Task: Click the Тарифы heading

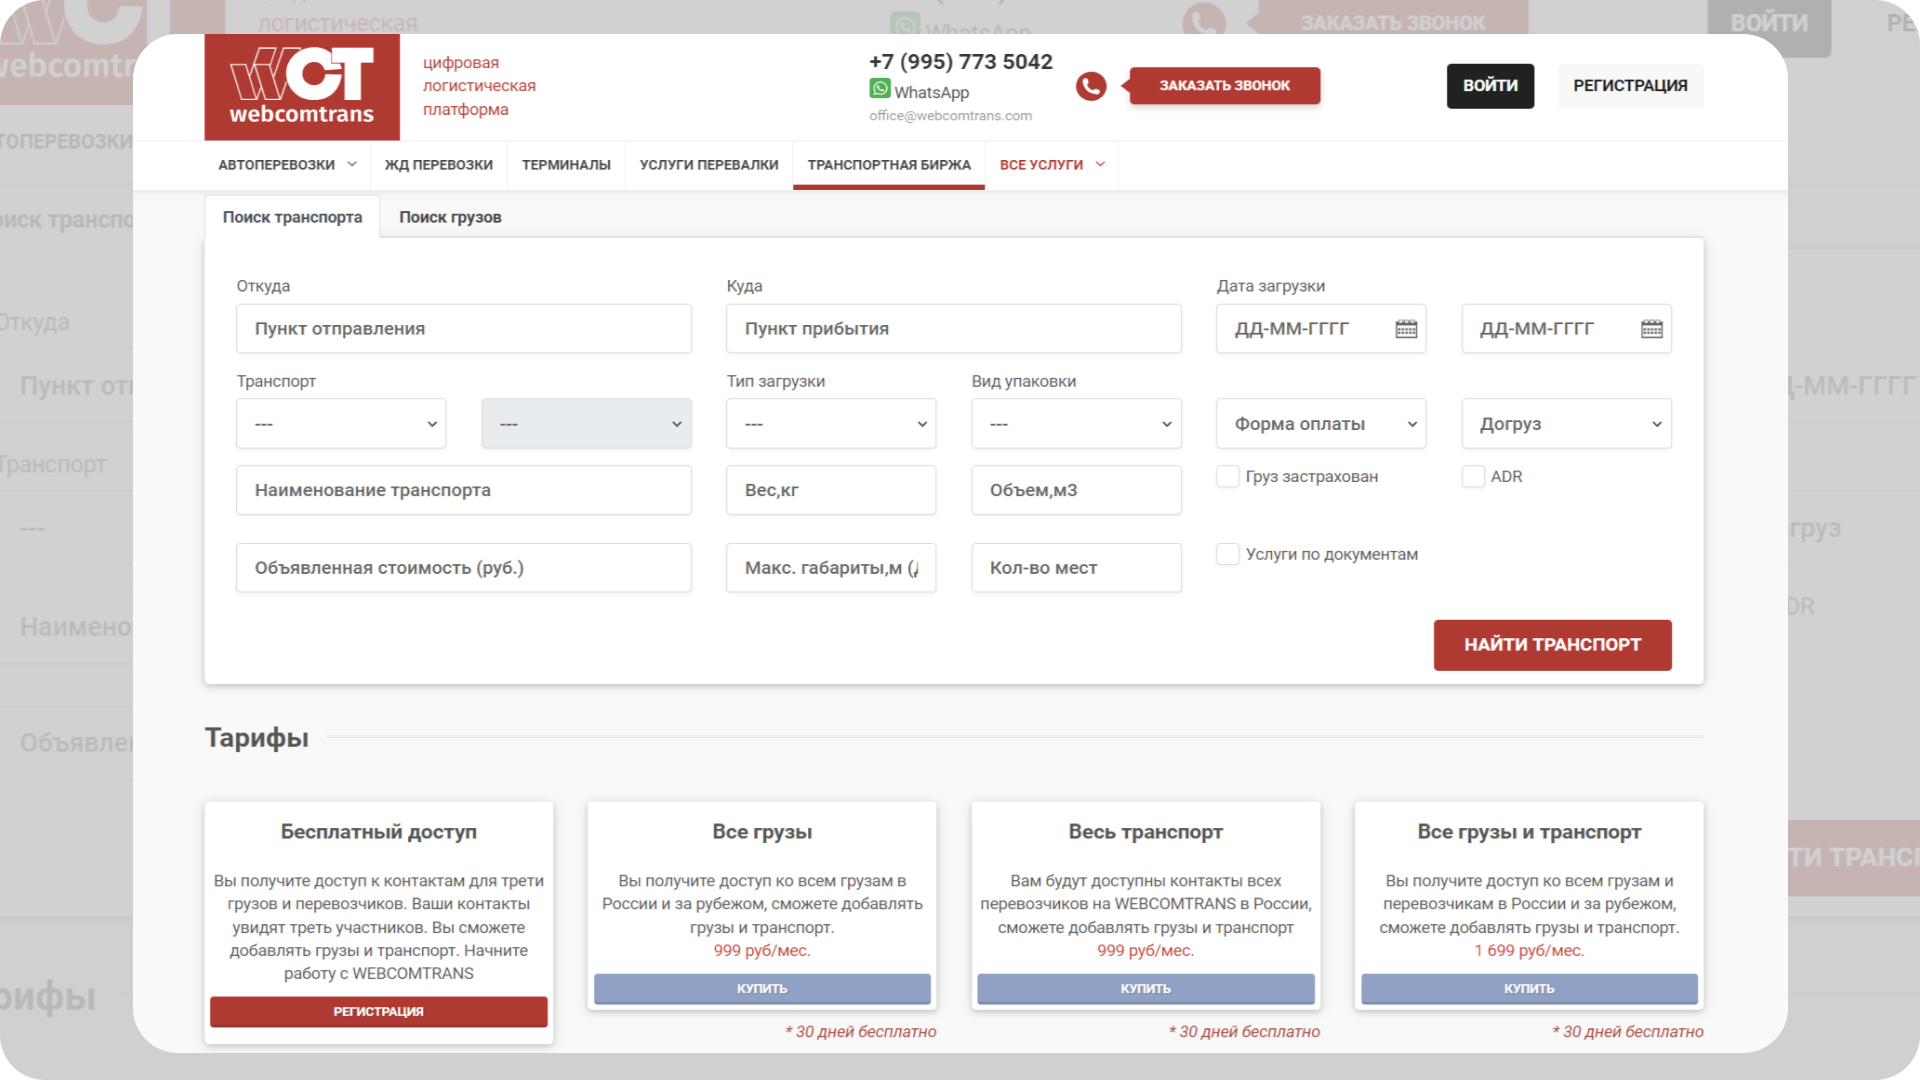Action: click(x=257, y=738)
